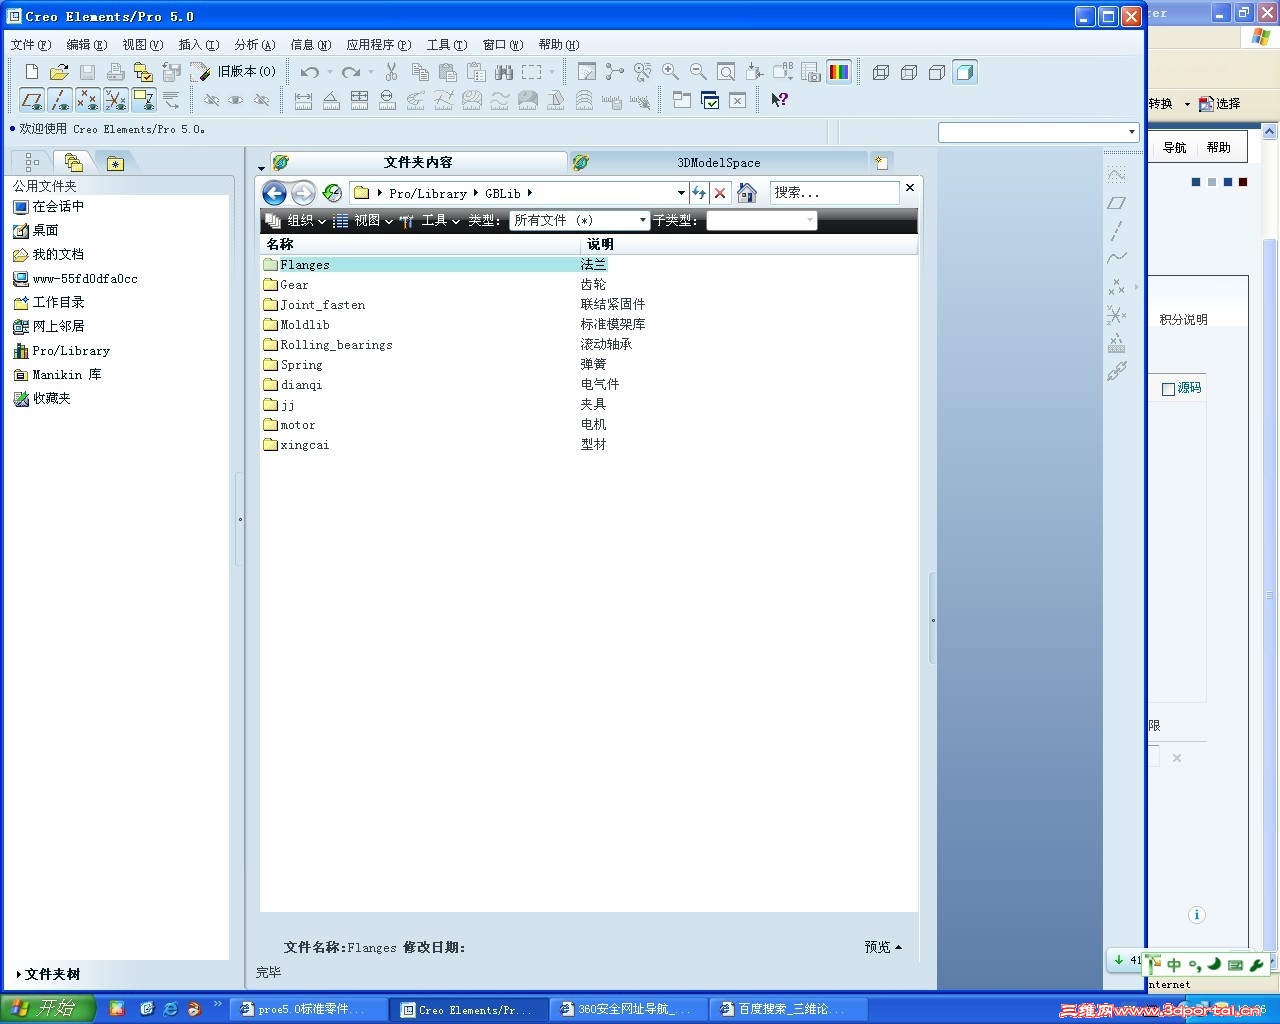
Task: Tick the 源码 checkbox in the background window
Action: point(1168,389)
